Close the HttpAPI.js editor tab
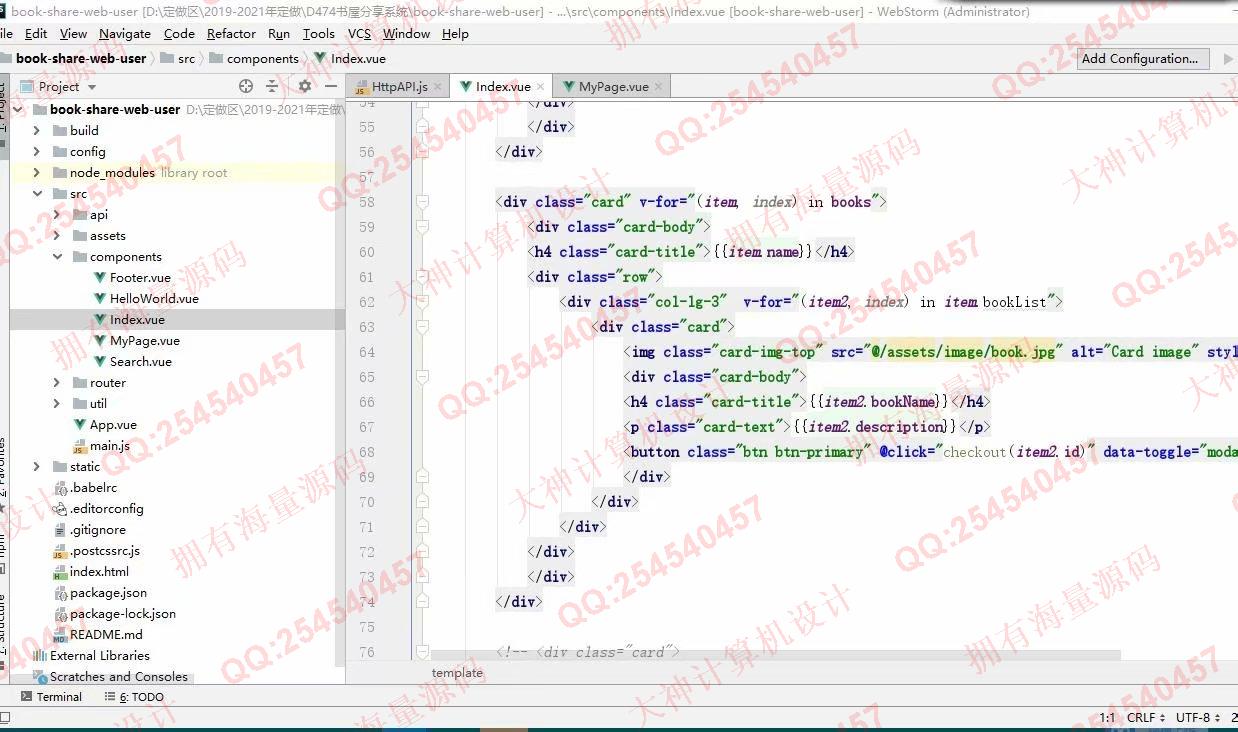This screenshot has height=732, width=1238. click(438, 87)
